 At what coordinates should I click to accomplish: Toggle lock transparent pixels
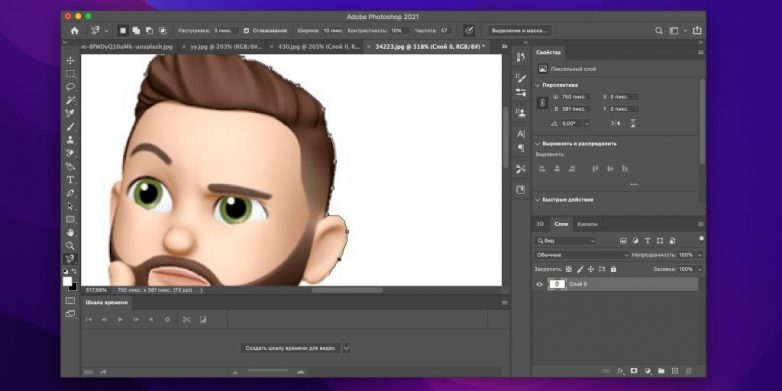pyautogui.click(x=569, y=269)
